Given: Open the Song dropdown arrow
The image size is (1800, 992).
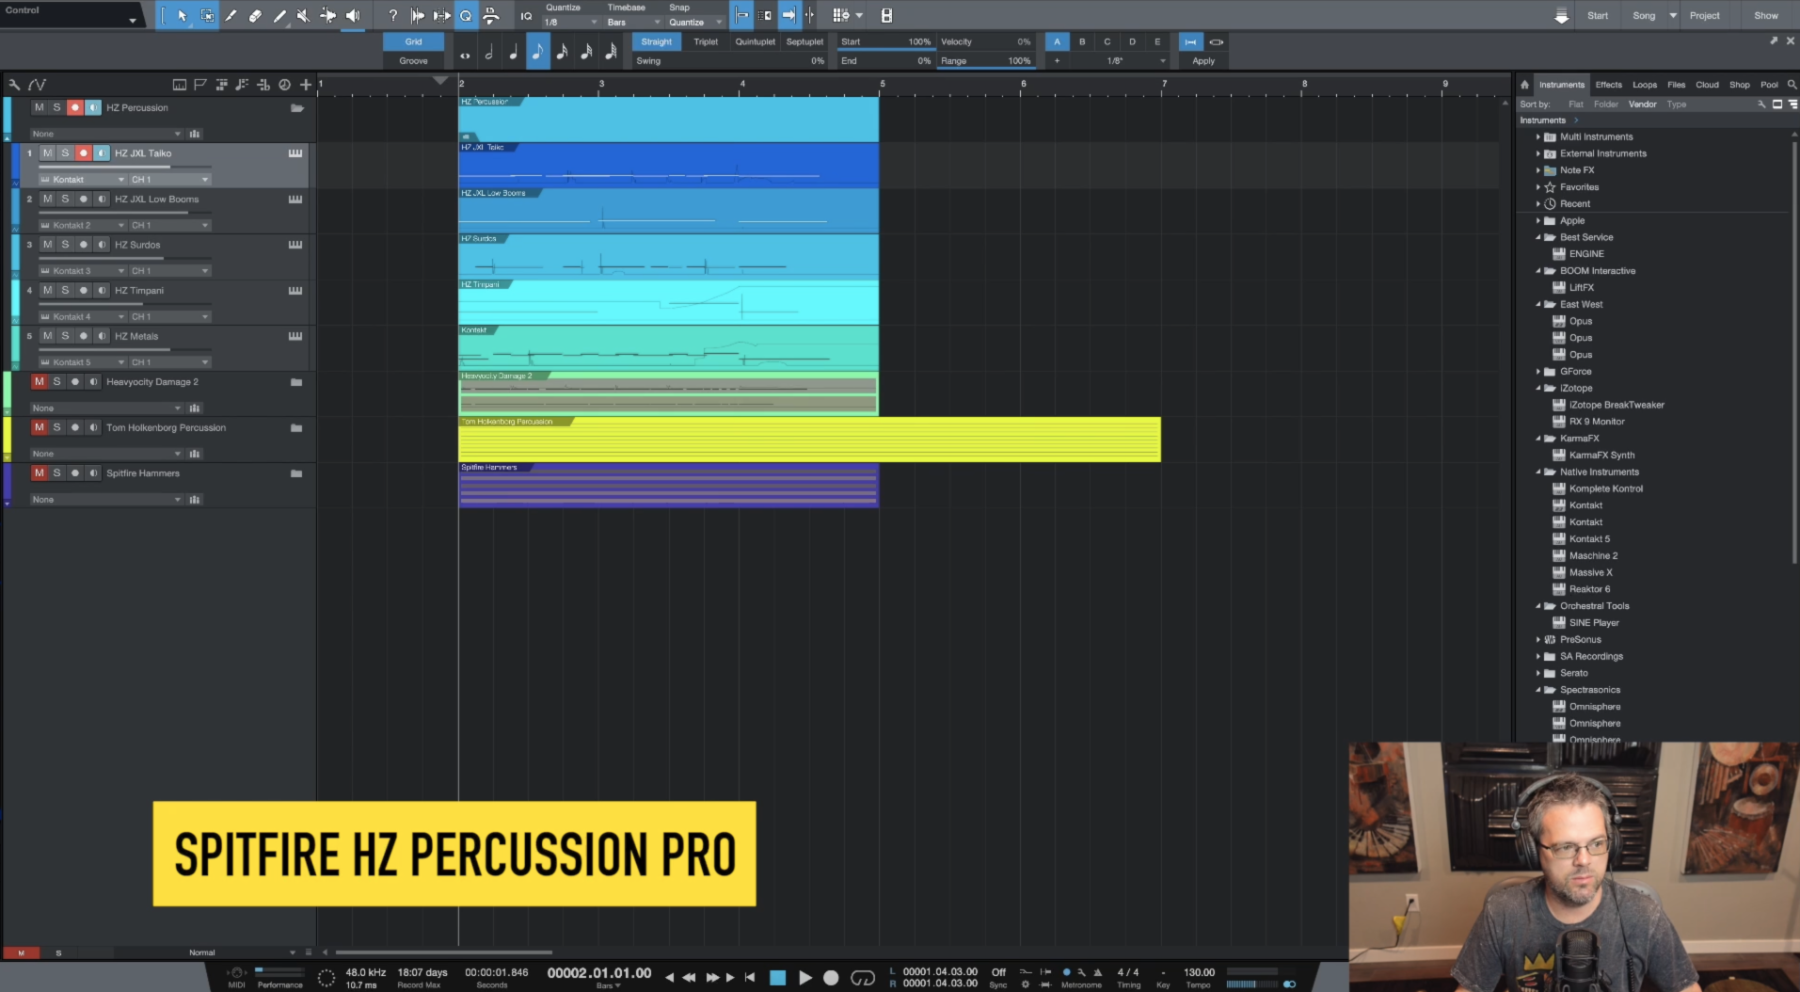Looking at the screenshot, I should [1673, 16].
